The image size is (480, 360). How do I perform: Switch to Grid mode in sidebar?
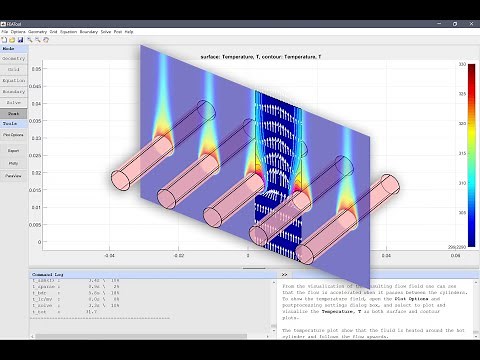[x=14, y=69]
